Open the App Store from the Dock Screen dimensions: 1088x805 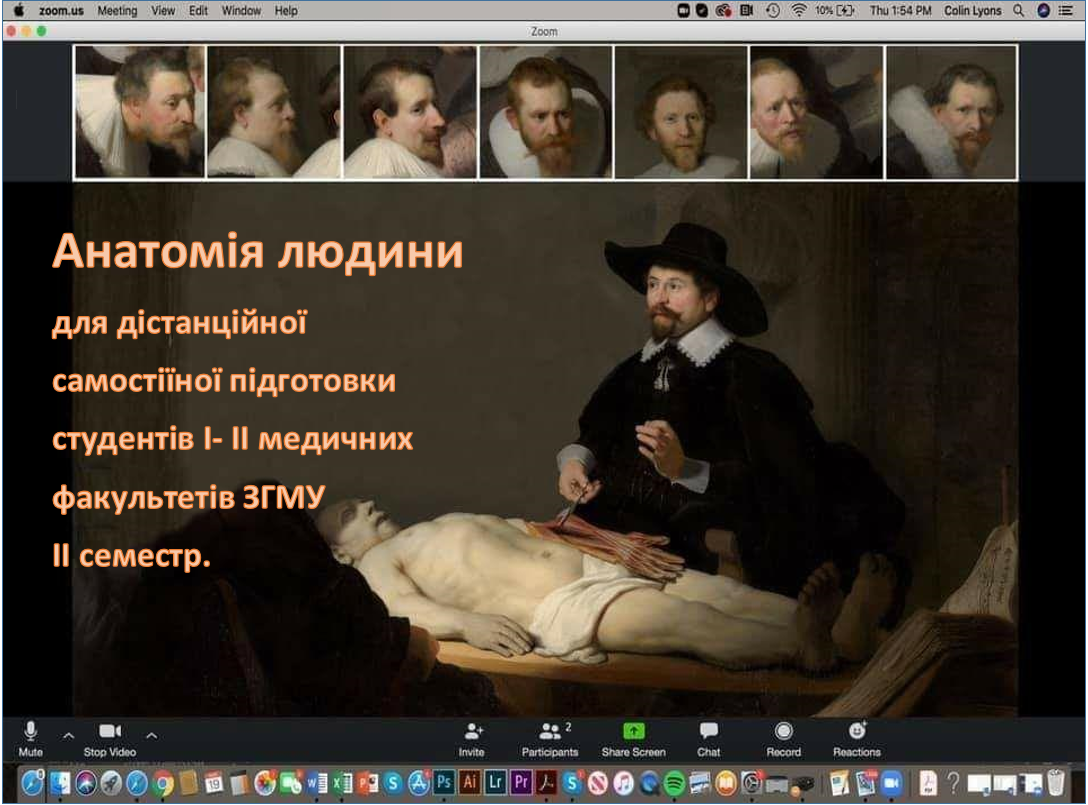pyautogui.click(x=418, y=783)
